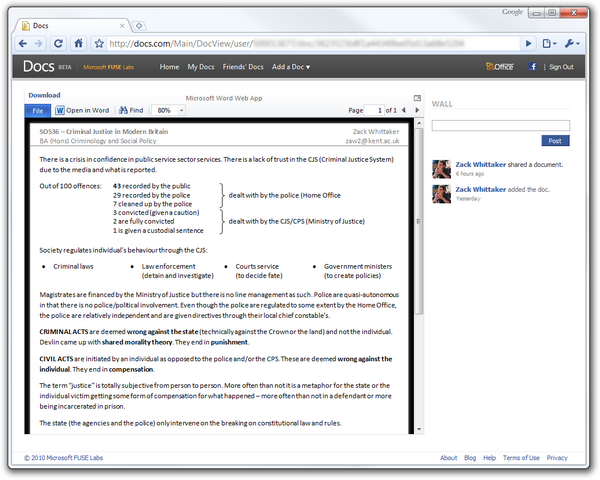
Task: Click the address bar URL field
Action: click(x=313, y=44)
